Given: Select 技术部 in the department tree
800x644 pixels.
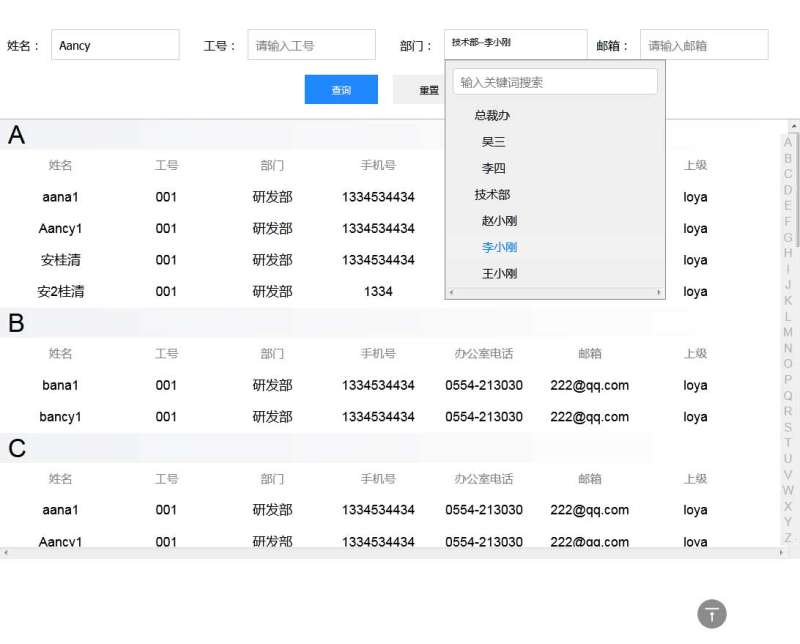Looking at the screenshot, I should click(492, 194).
